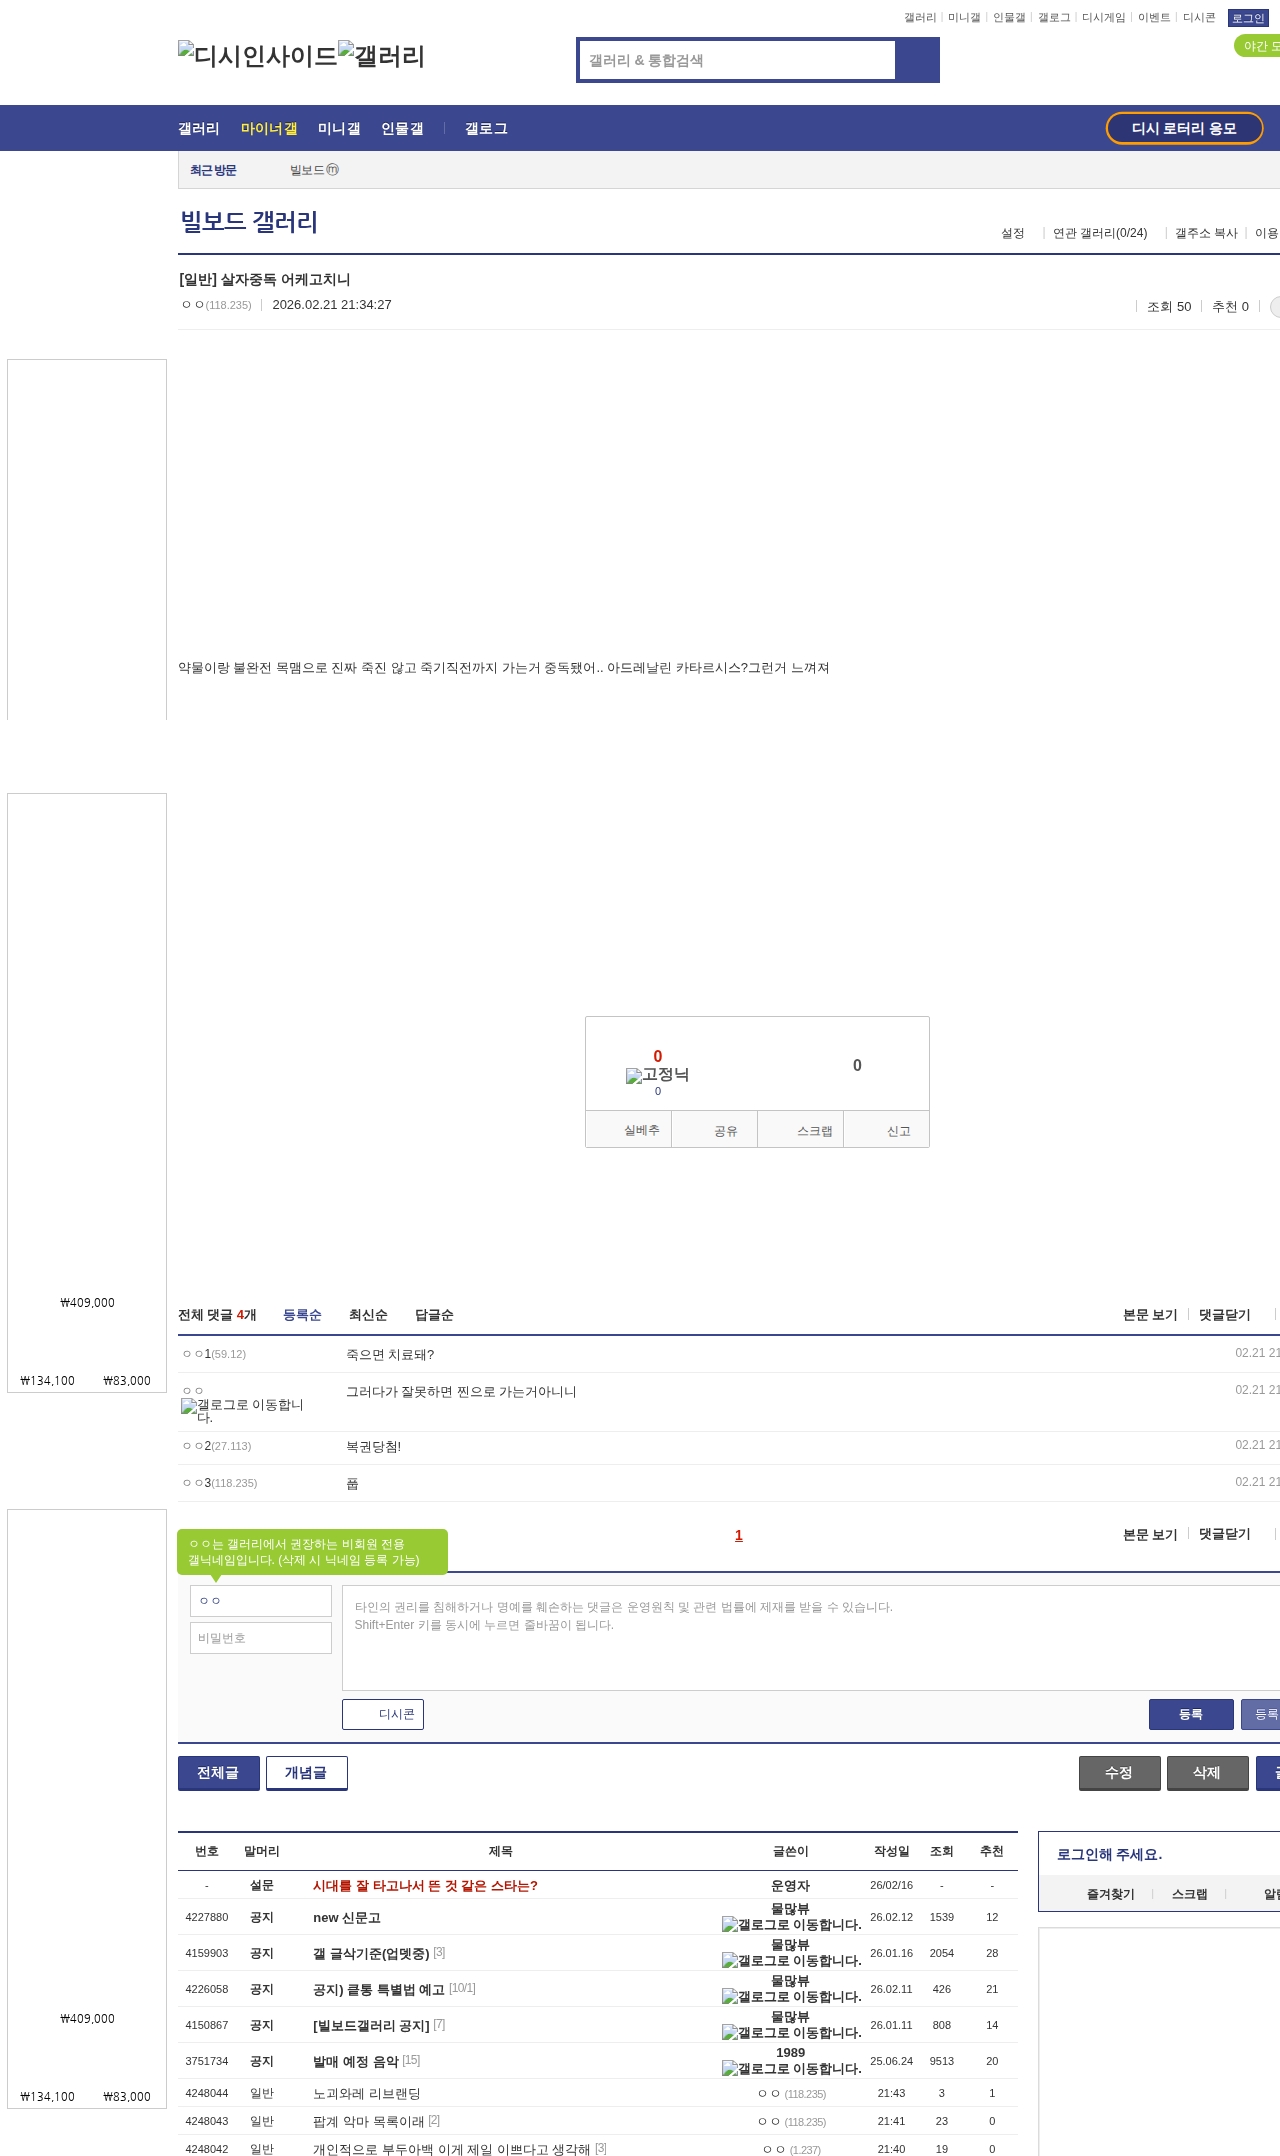Switch to the 개념글 tab
The height and width of the screenshot is (2156, 1280).
coord(306,1773)
